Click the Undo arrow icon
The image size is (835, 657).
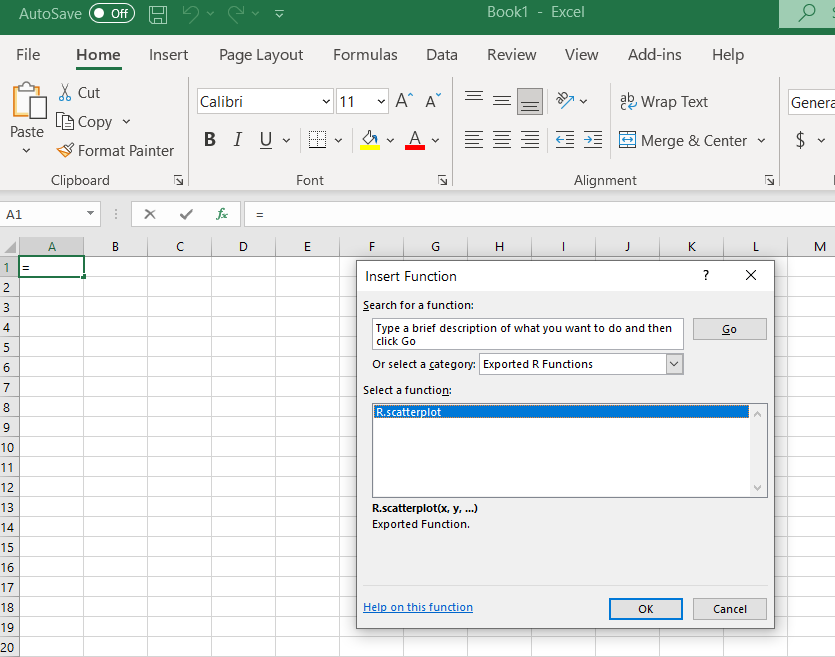pyautogui.click(x=191, y=14)
